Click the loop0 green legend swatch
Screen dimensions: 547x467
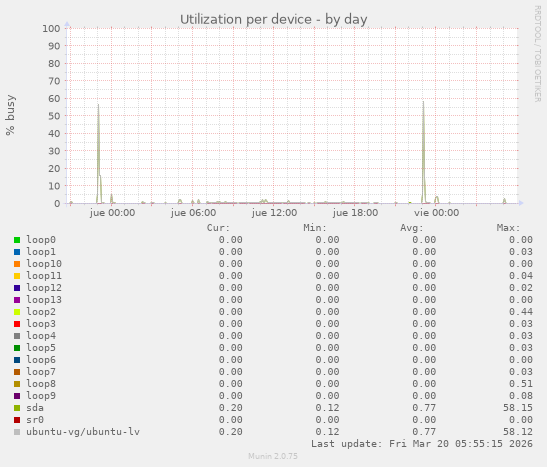coord(17,240)
